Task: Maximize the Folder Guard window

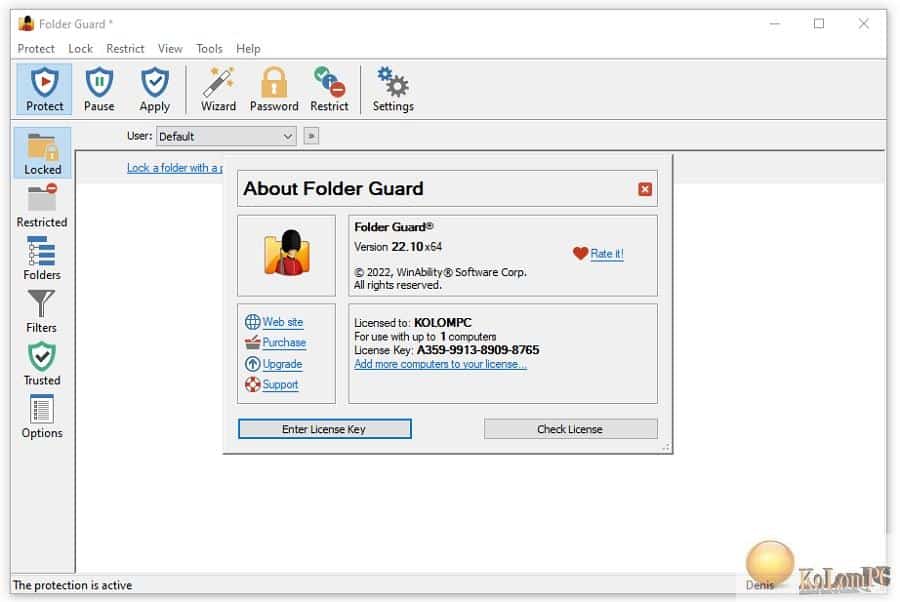Action: 819,24
